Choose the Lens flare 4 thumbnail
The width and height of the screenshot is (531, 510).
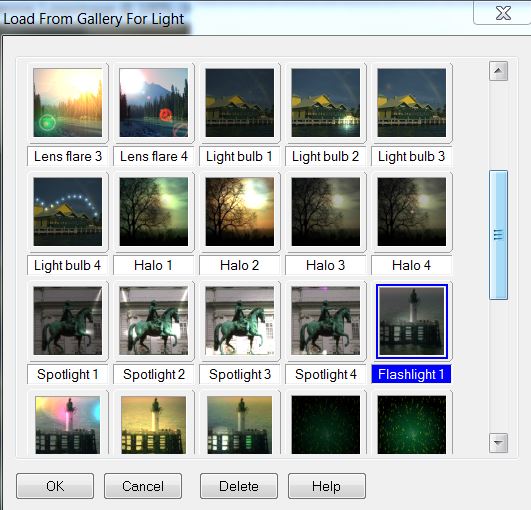click(154, 103)
